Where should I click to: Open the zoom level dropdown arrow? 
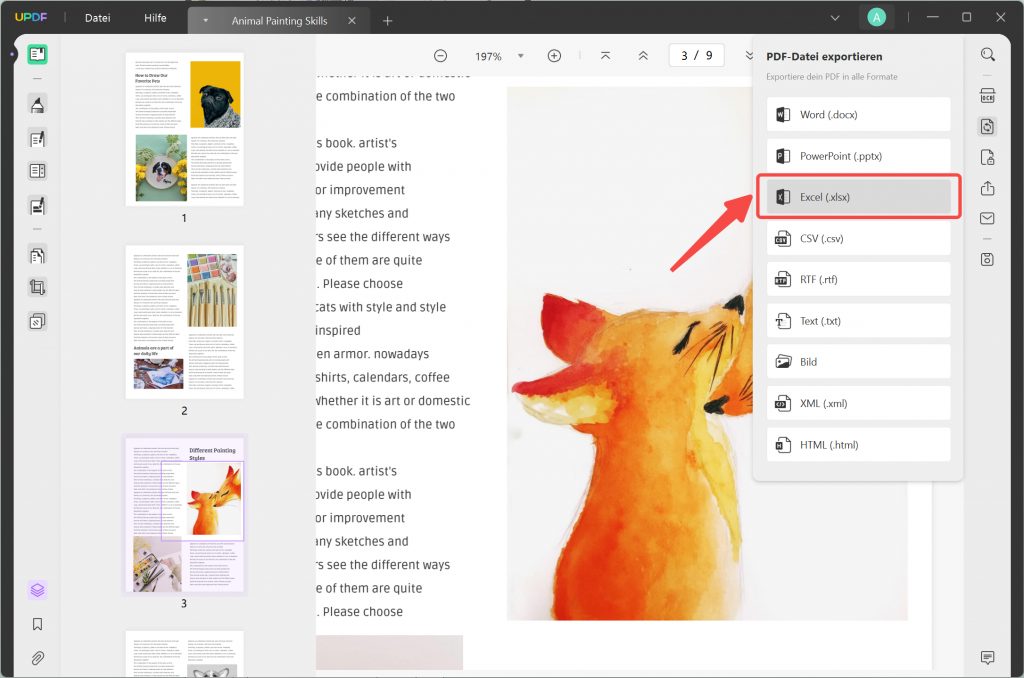tap(520, 56)
